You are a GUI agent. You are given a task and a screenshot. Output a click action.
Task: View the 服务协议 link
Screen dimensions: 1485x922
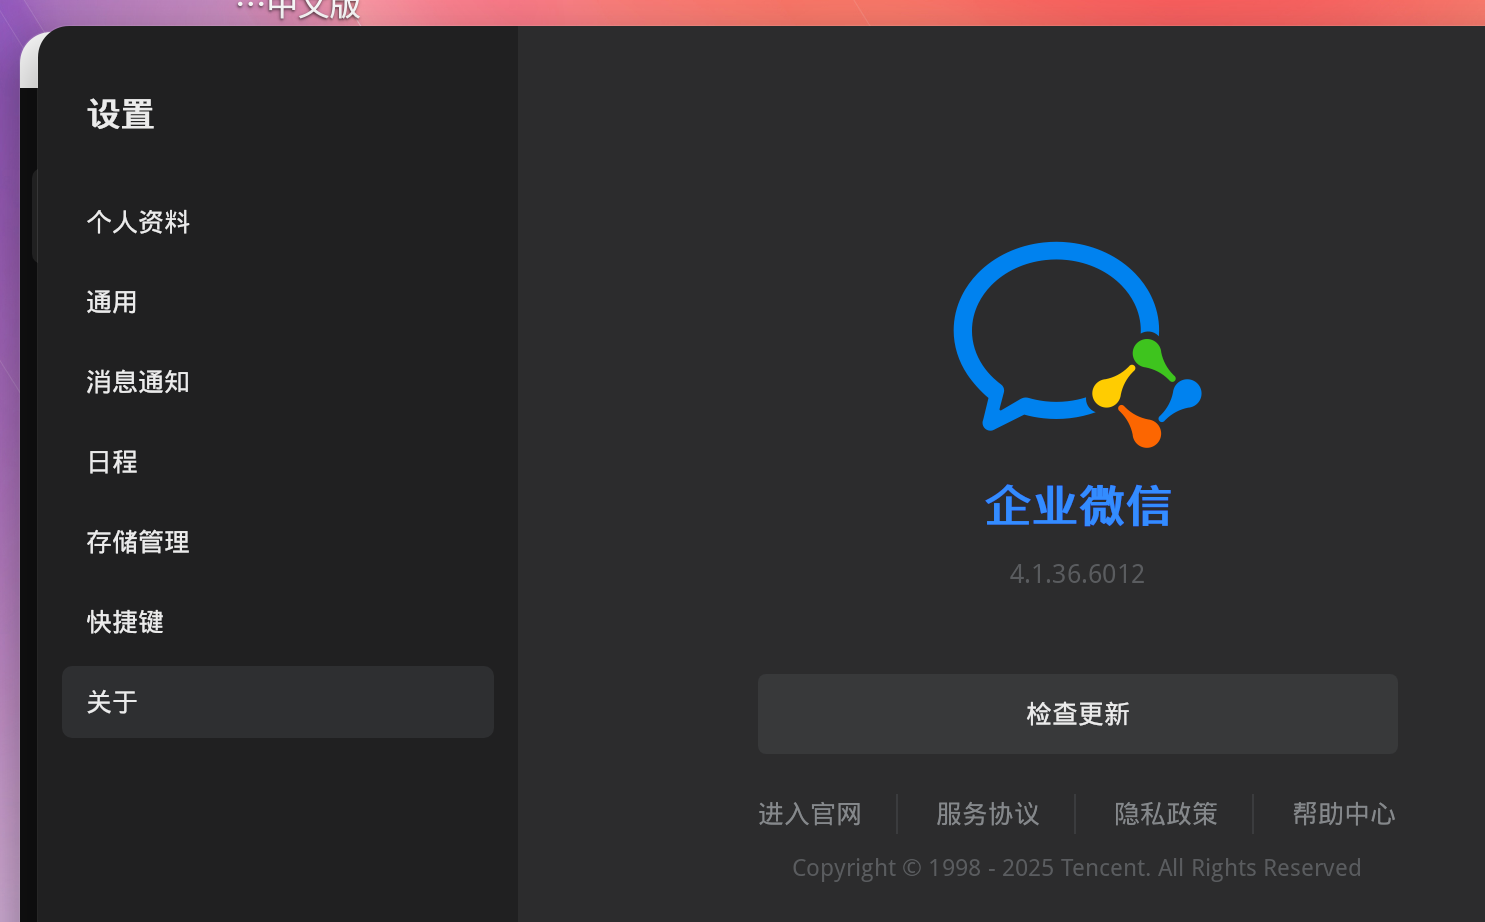click(x=987, y=814)
